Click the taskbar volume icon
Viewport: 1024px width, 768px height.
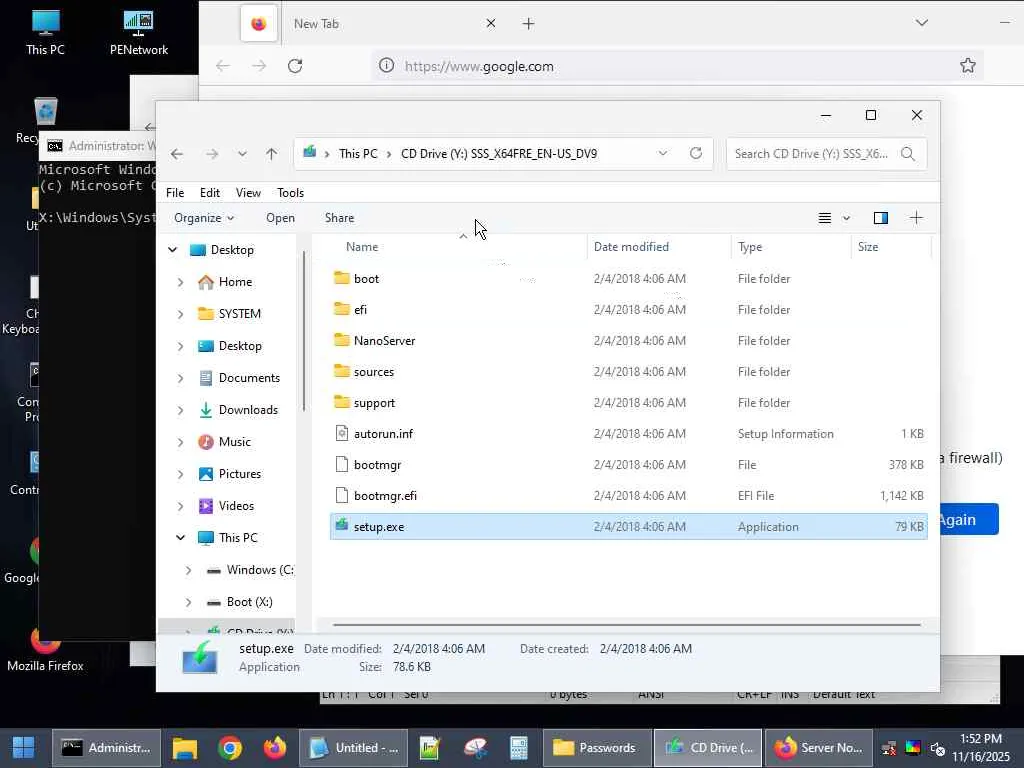coord(938,749)
